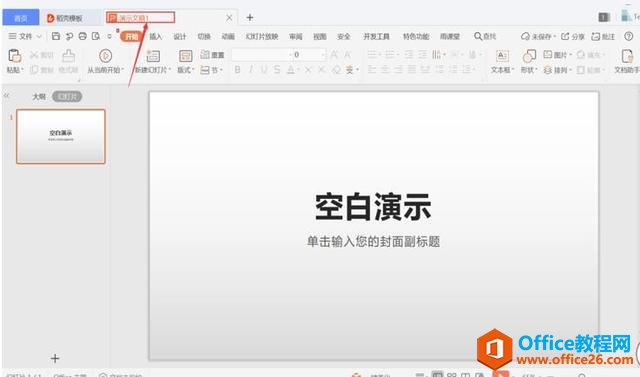Collapse the slide panel with double chevron
Viewport: 640px width, 377px height.
[7, 95]
